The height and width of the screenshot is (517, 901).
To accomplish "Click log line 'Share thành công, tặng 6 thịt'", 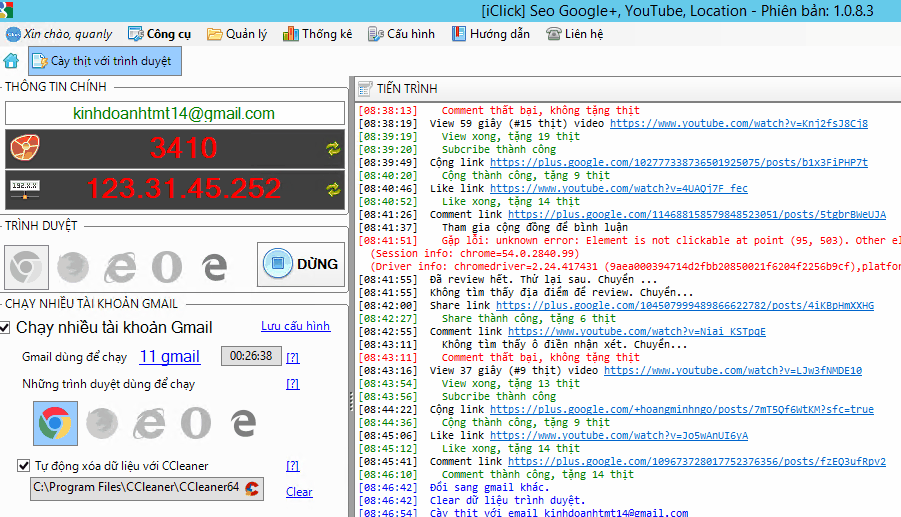I will click(x=528, y=318).
